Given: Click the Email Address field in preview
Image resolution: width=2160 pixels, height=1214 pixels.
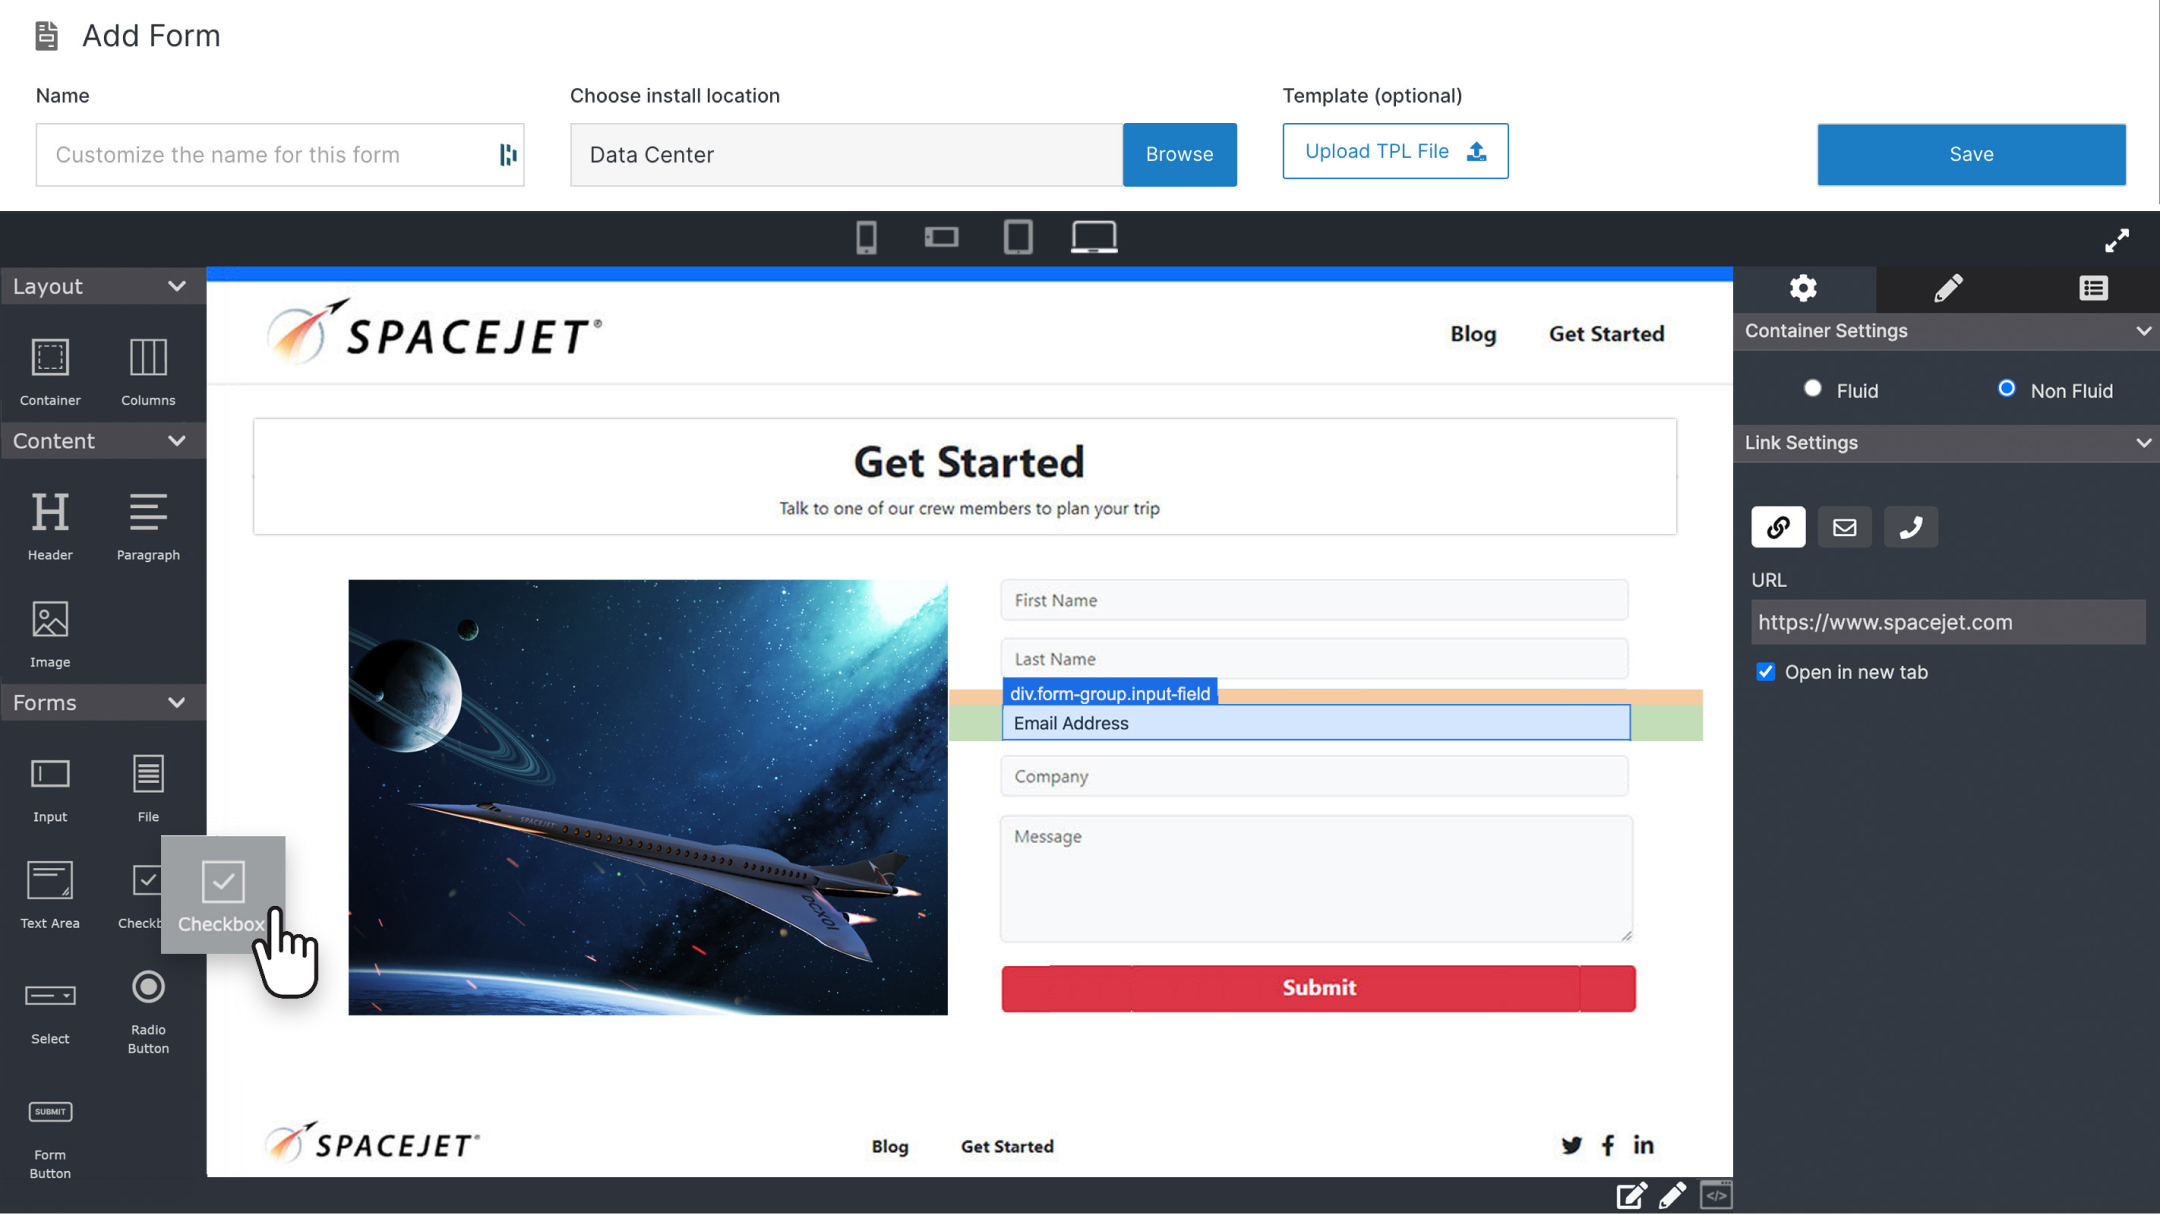Looking at the screenshot, I should click(x=1316, y=723).
